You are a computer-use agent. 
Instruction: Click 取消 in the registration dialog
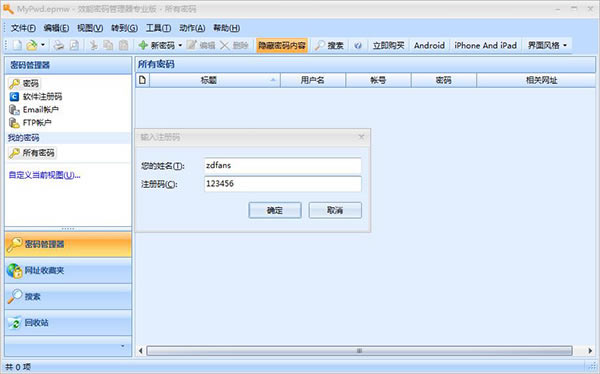tap(335, 210)
